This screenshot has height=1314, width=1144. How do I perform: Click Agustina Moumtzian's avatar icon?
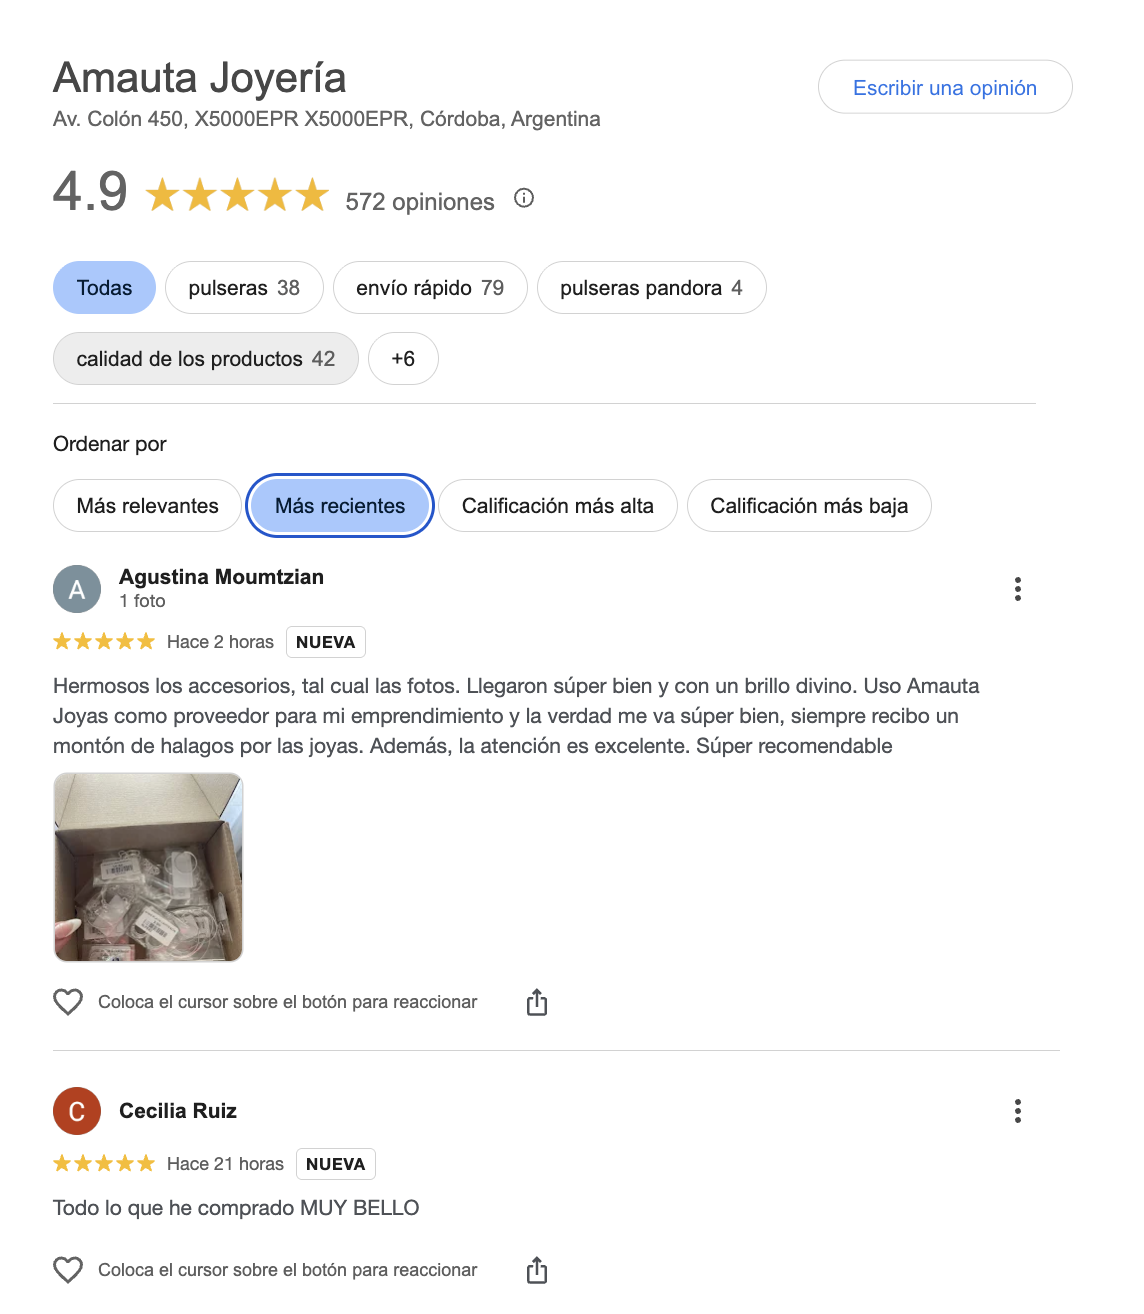click(77, 589)
